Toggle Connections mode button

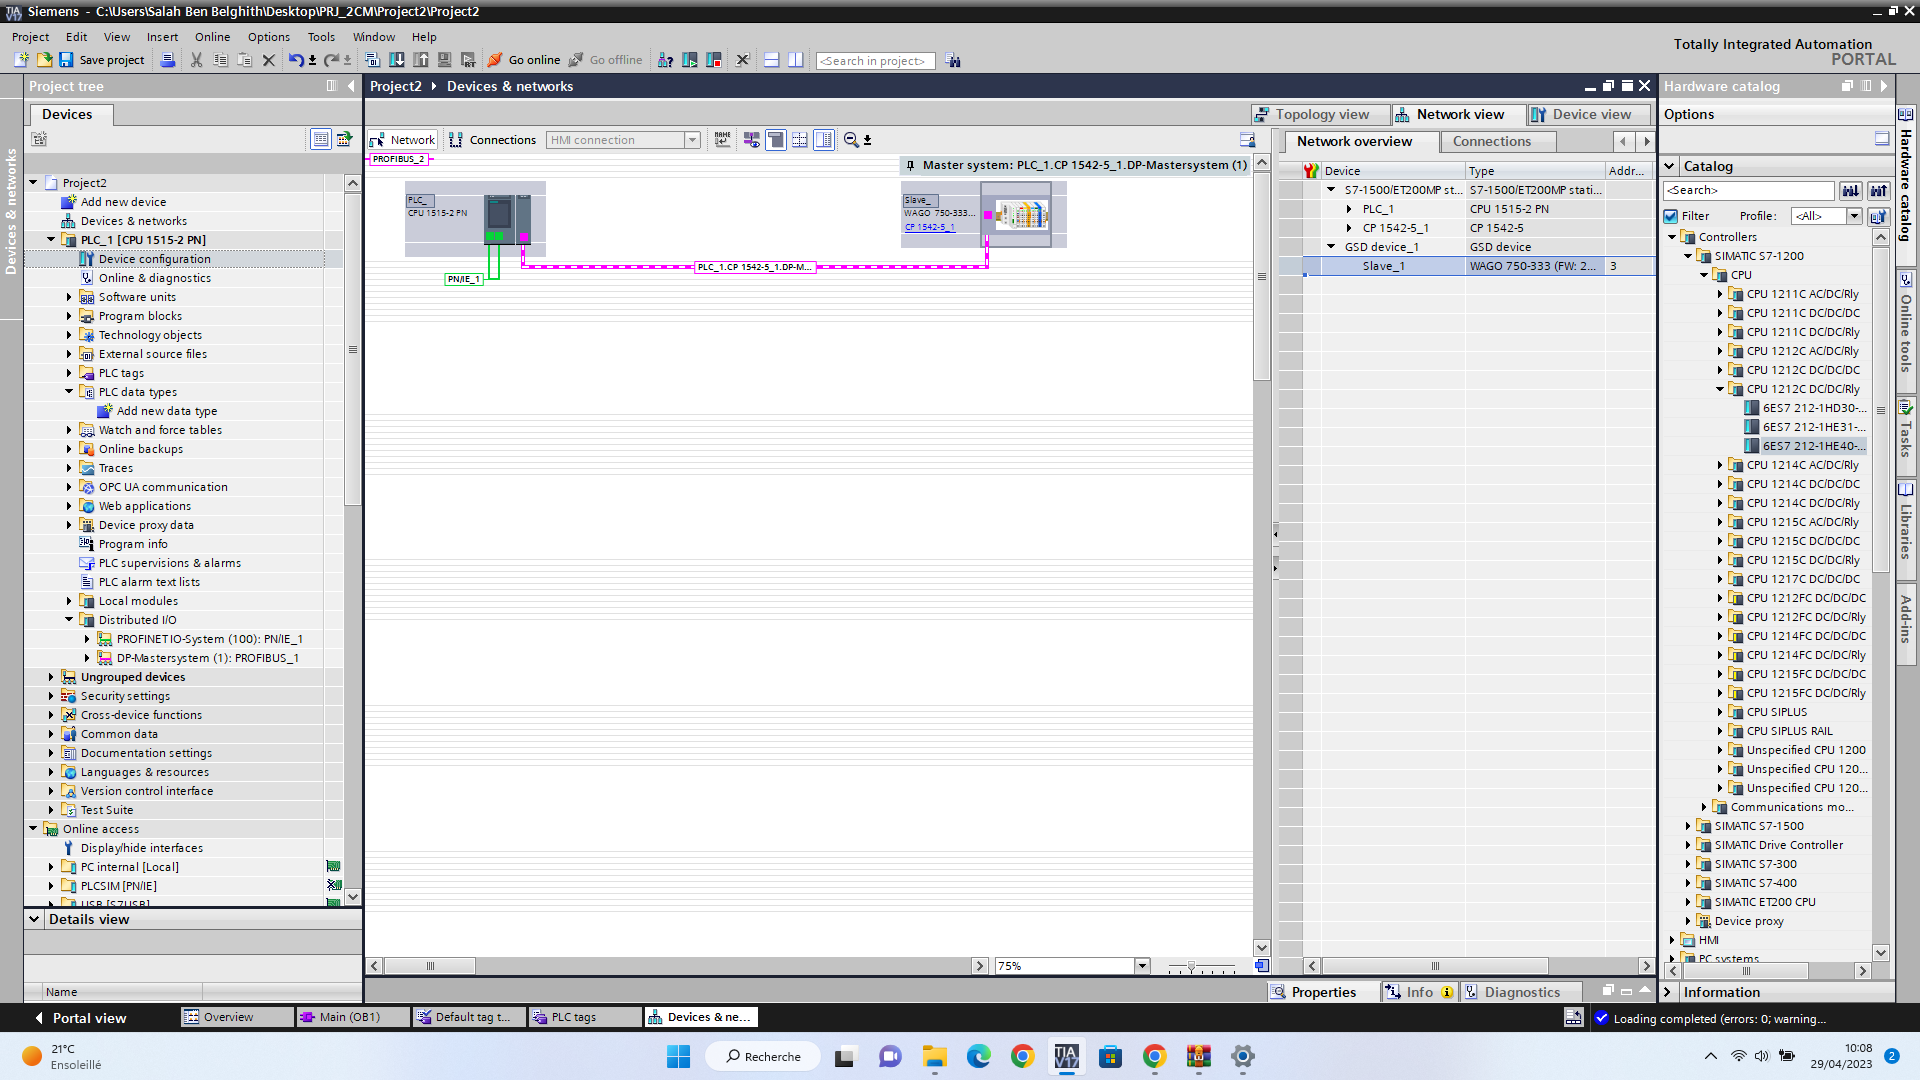pos(492,140)
